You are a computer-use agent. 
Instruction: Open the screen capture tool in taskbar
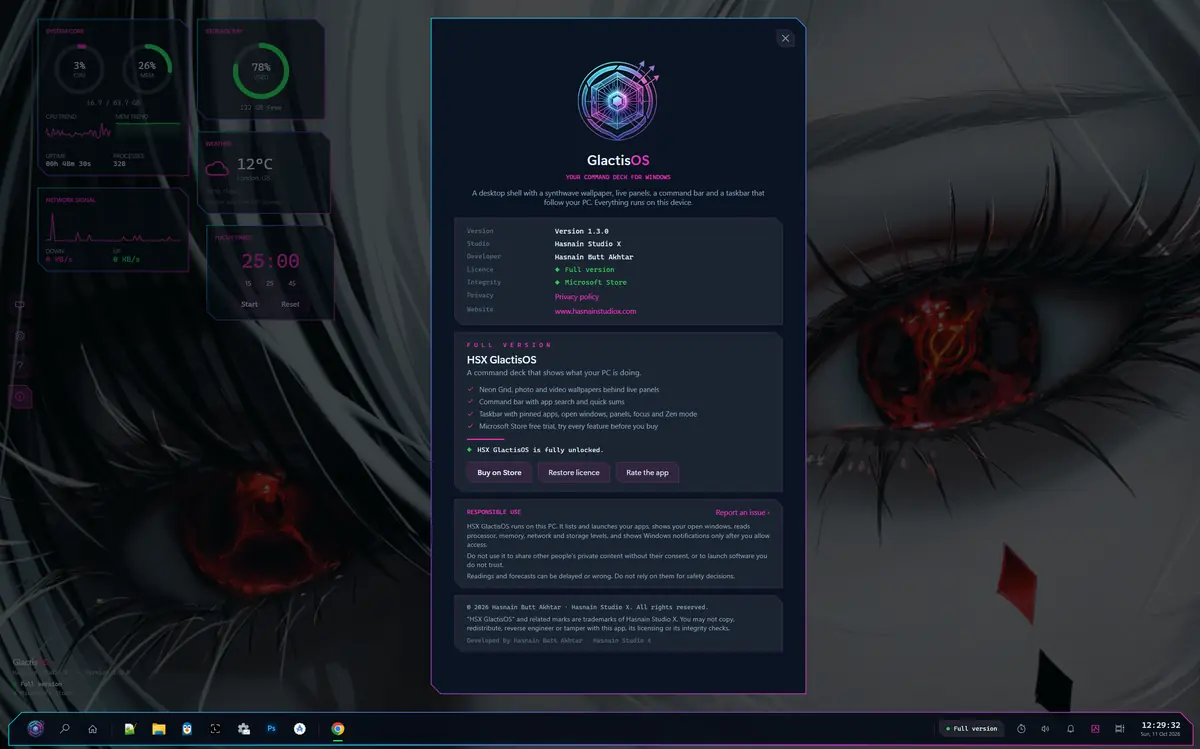coord(215,729)
